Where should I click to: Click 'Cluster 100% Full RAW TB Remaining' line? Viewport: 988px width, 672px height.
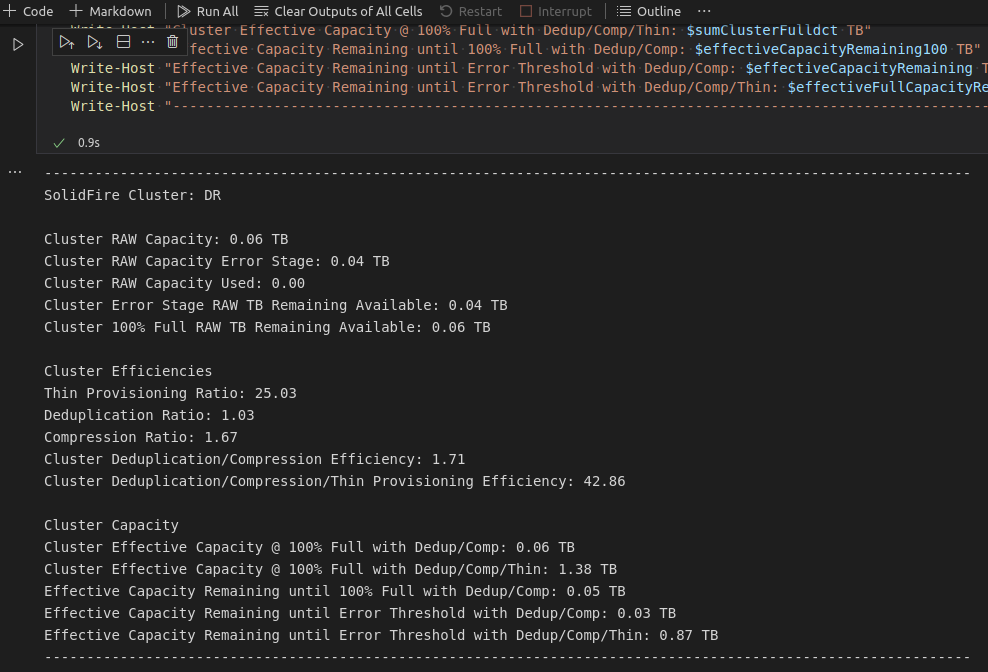pyautogui.click(x=267, y=328)
